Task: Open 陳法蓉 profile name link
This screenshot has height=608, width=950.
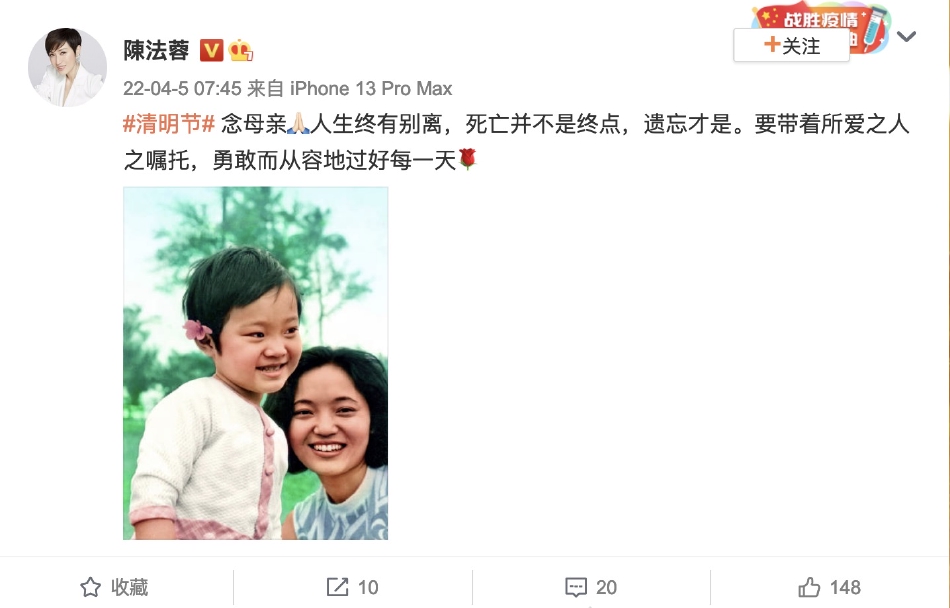Action: coord(156,50)
